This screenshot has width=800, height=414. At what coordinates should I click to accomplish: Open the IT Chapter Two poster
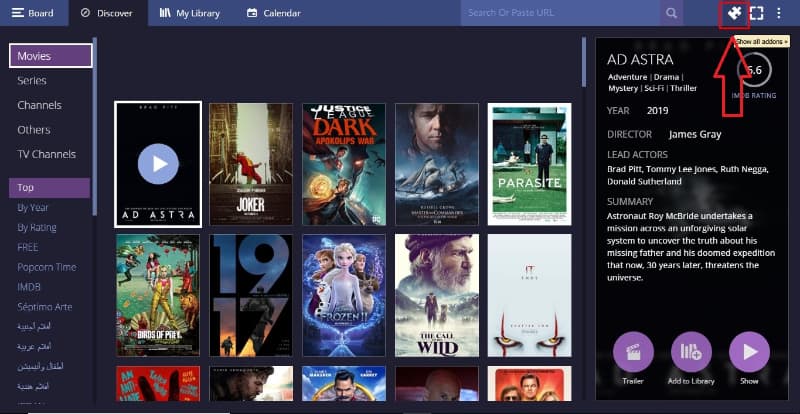530,295
